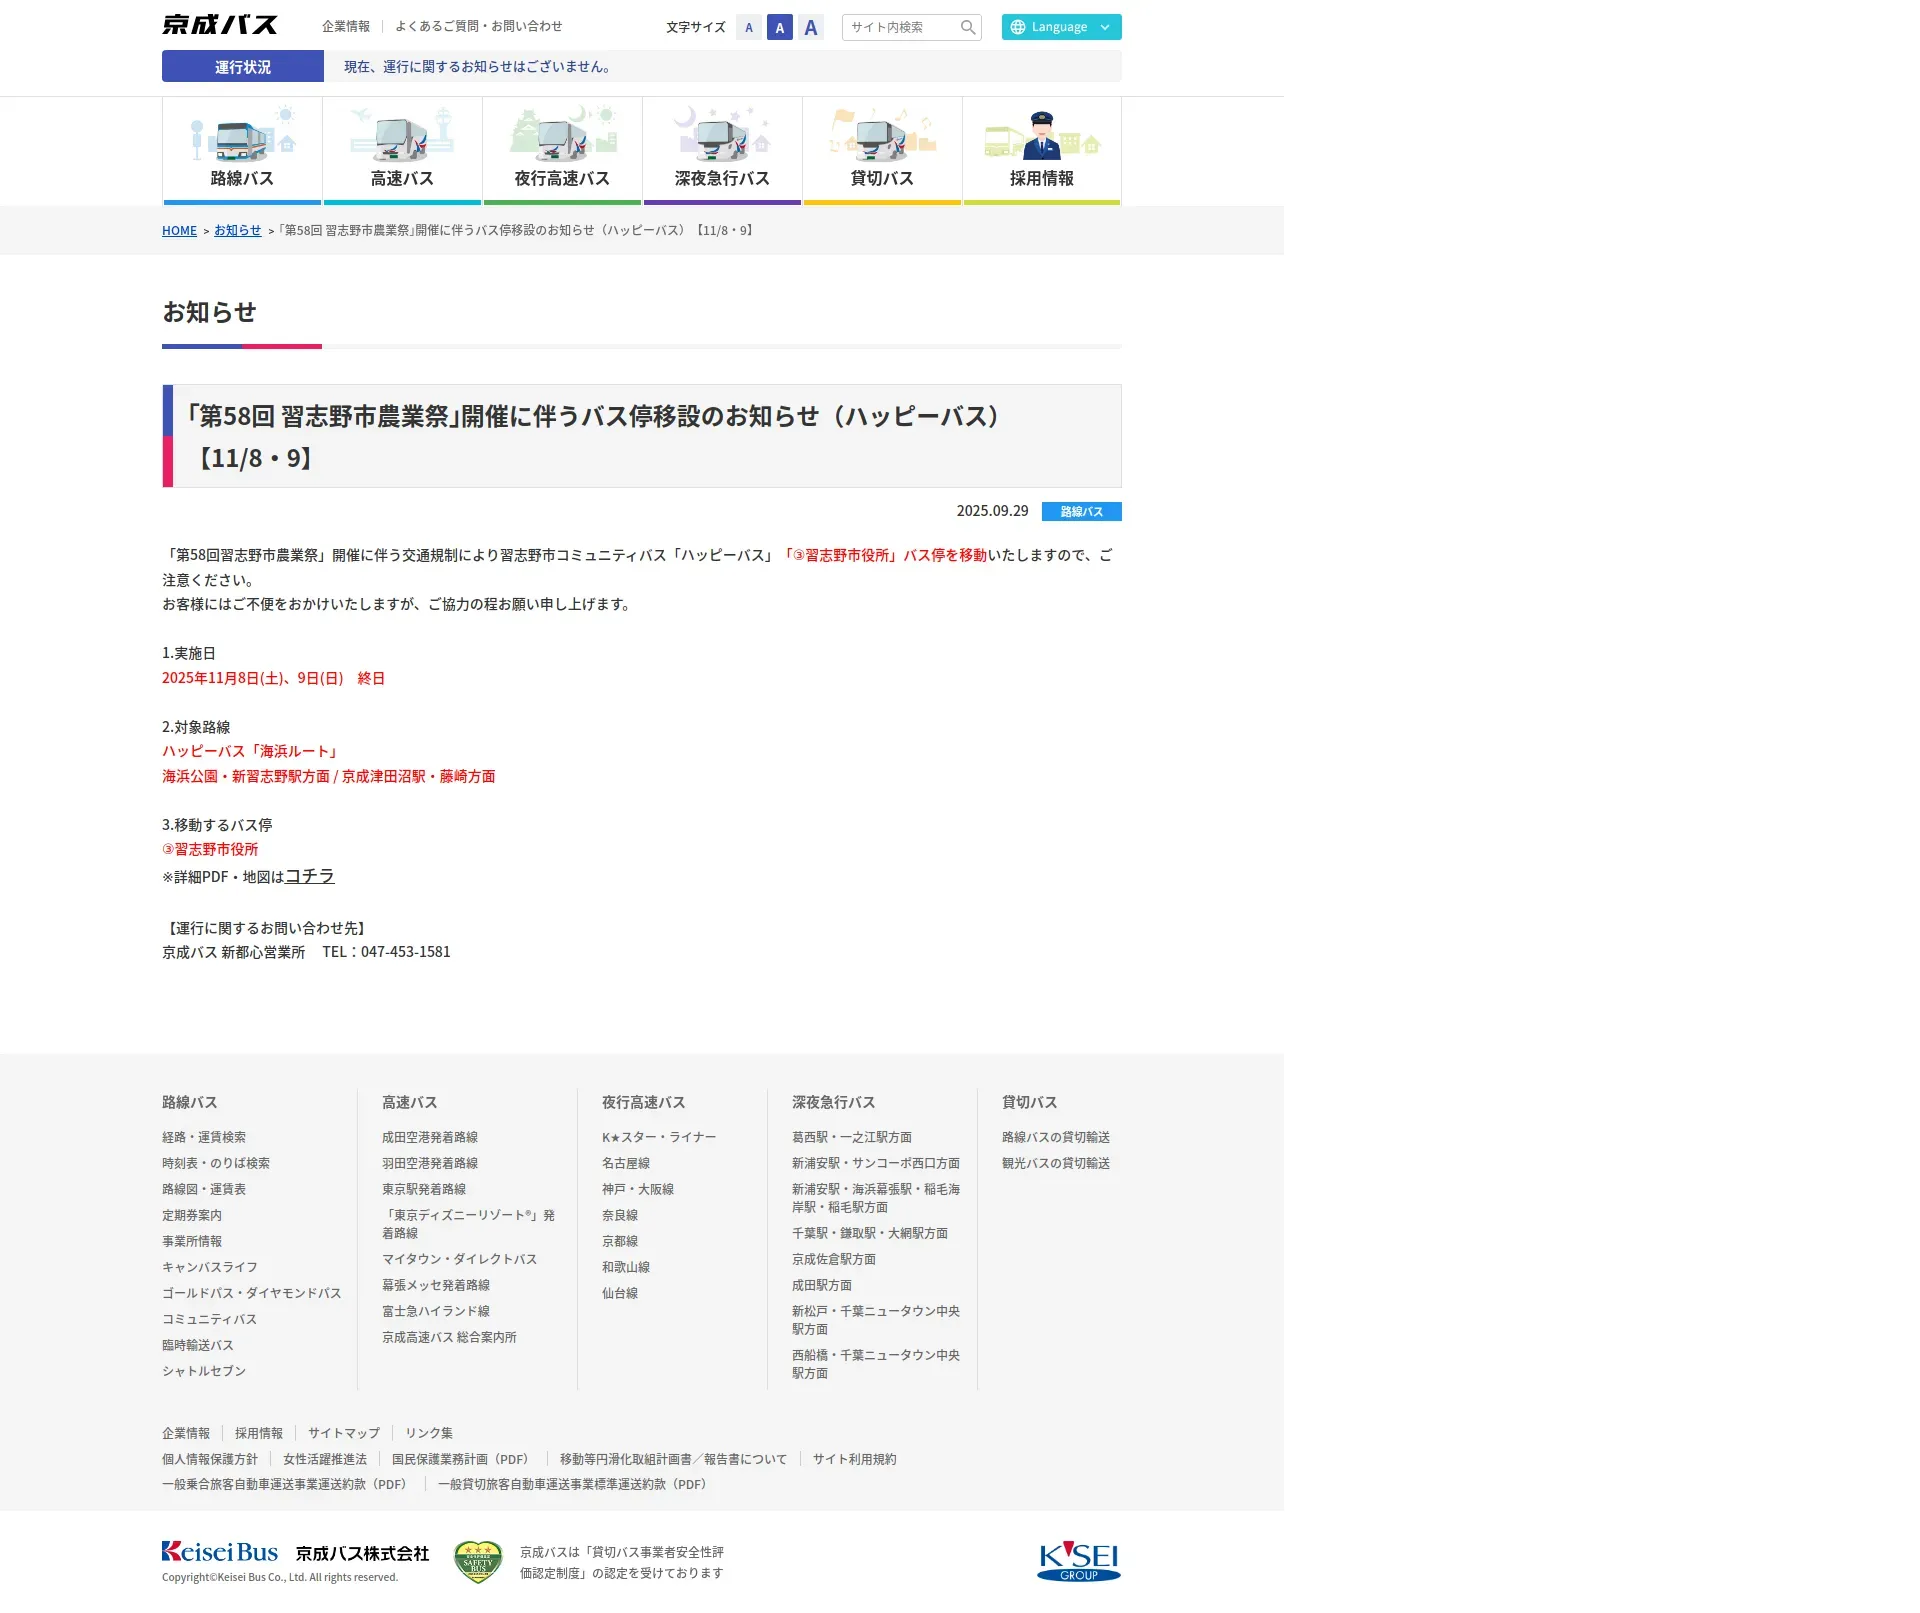Expand the Language dropdown
Viewport: 1920px width, 1613px height.
coord(1061,27)
